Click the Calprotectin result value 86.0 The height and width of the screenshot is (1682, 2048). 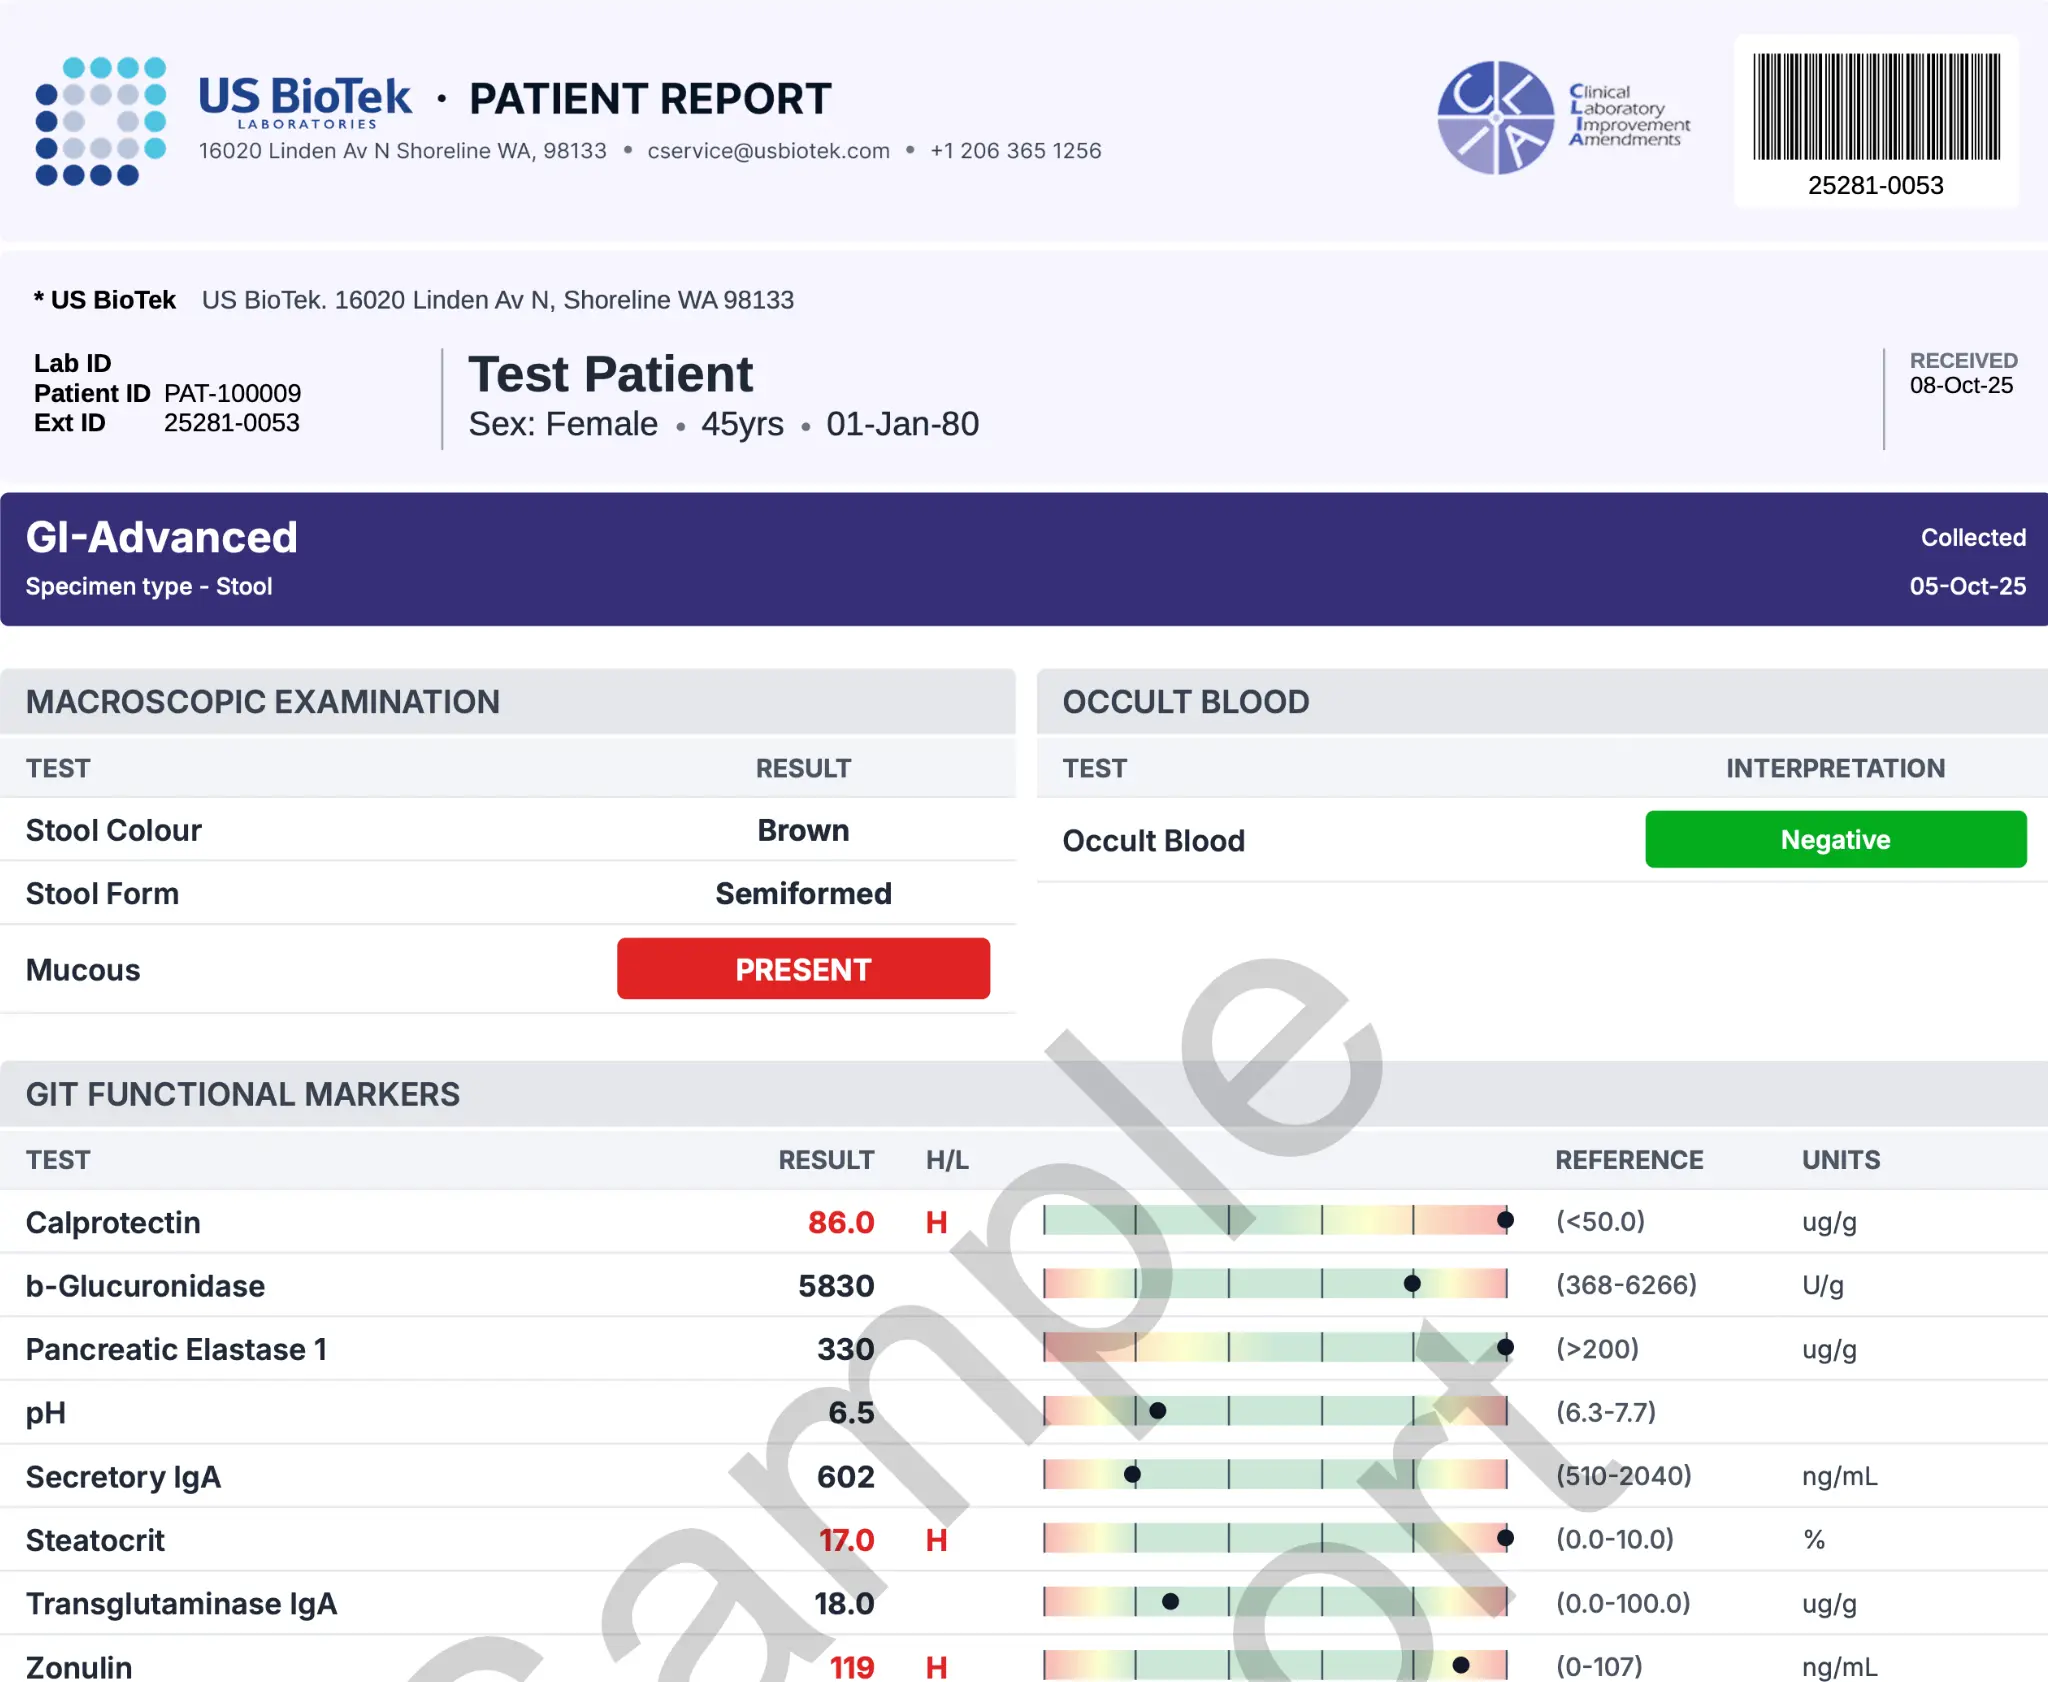[841, 1222]
